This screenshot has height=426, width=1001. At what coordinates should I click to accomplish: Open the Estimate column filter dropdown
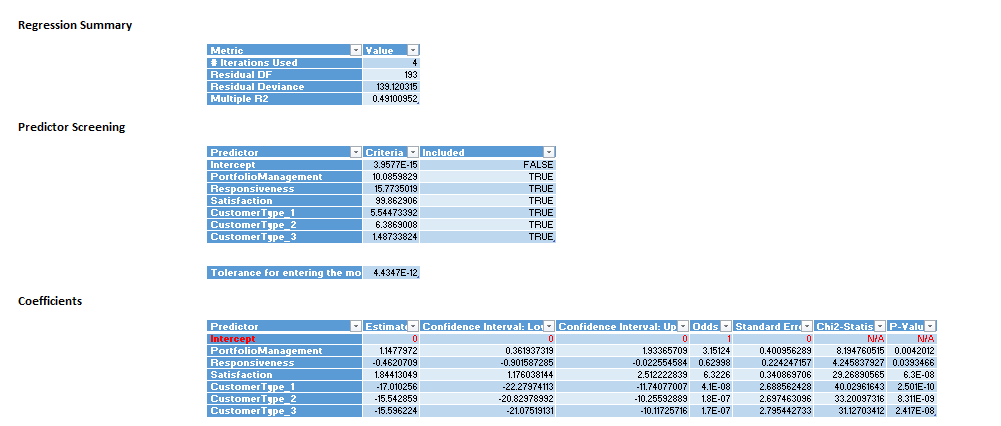coord(413,326)
